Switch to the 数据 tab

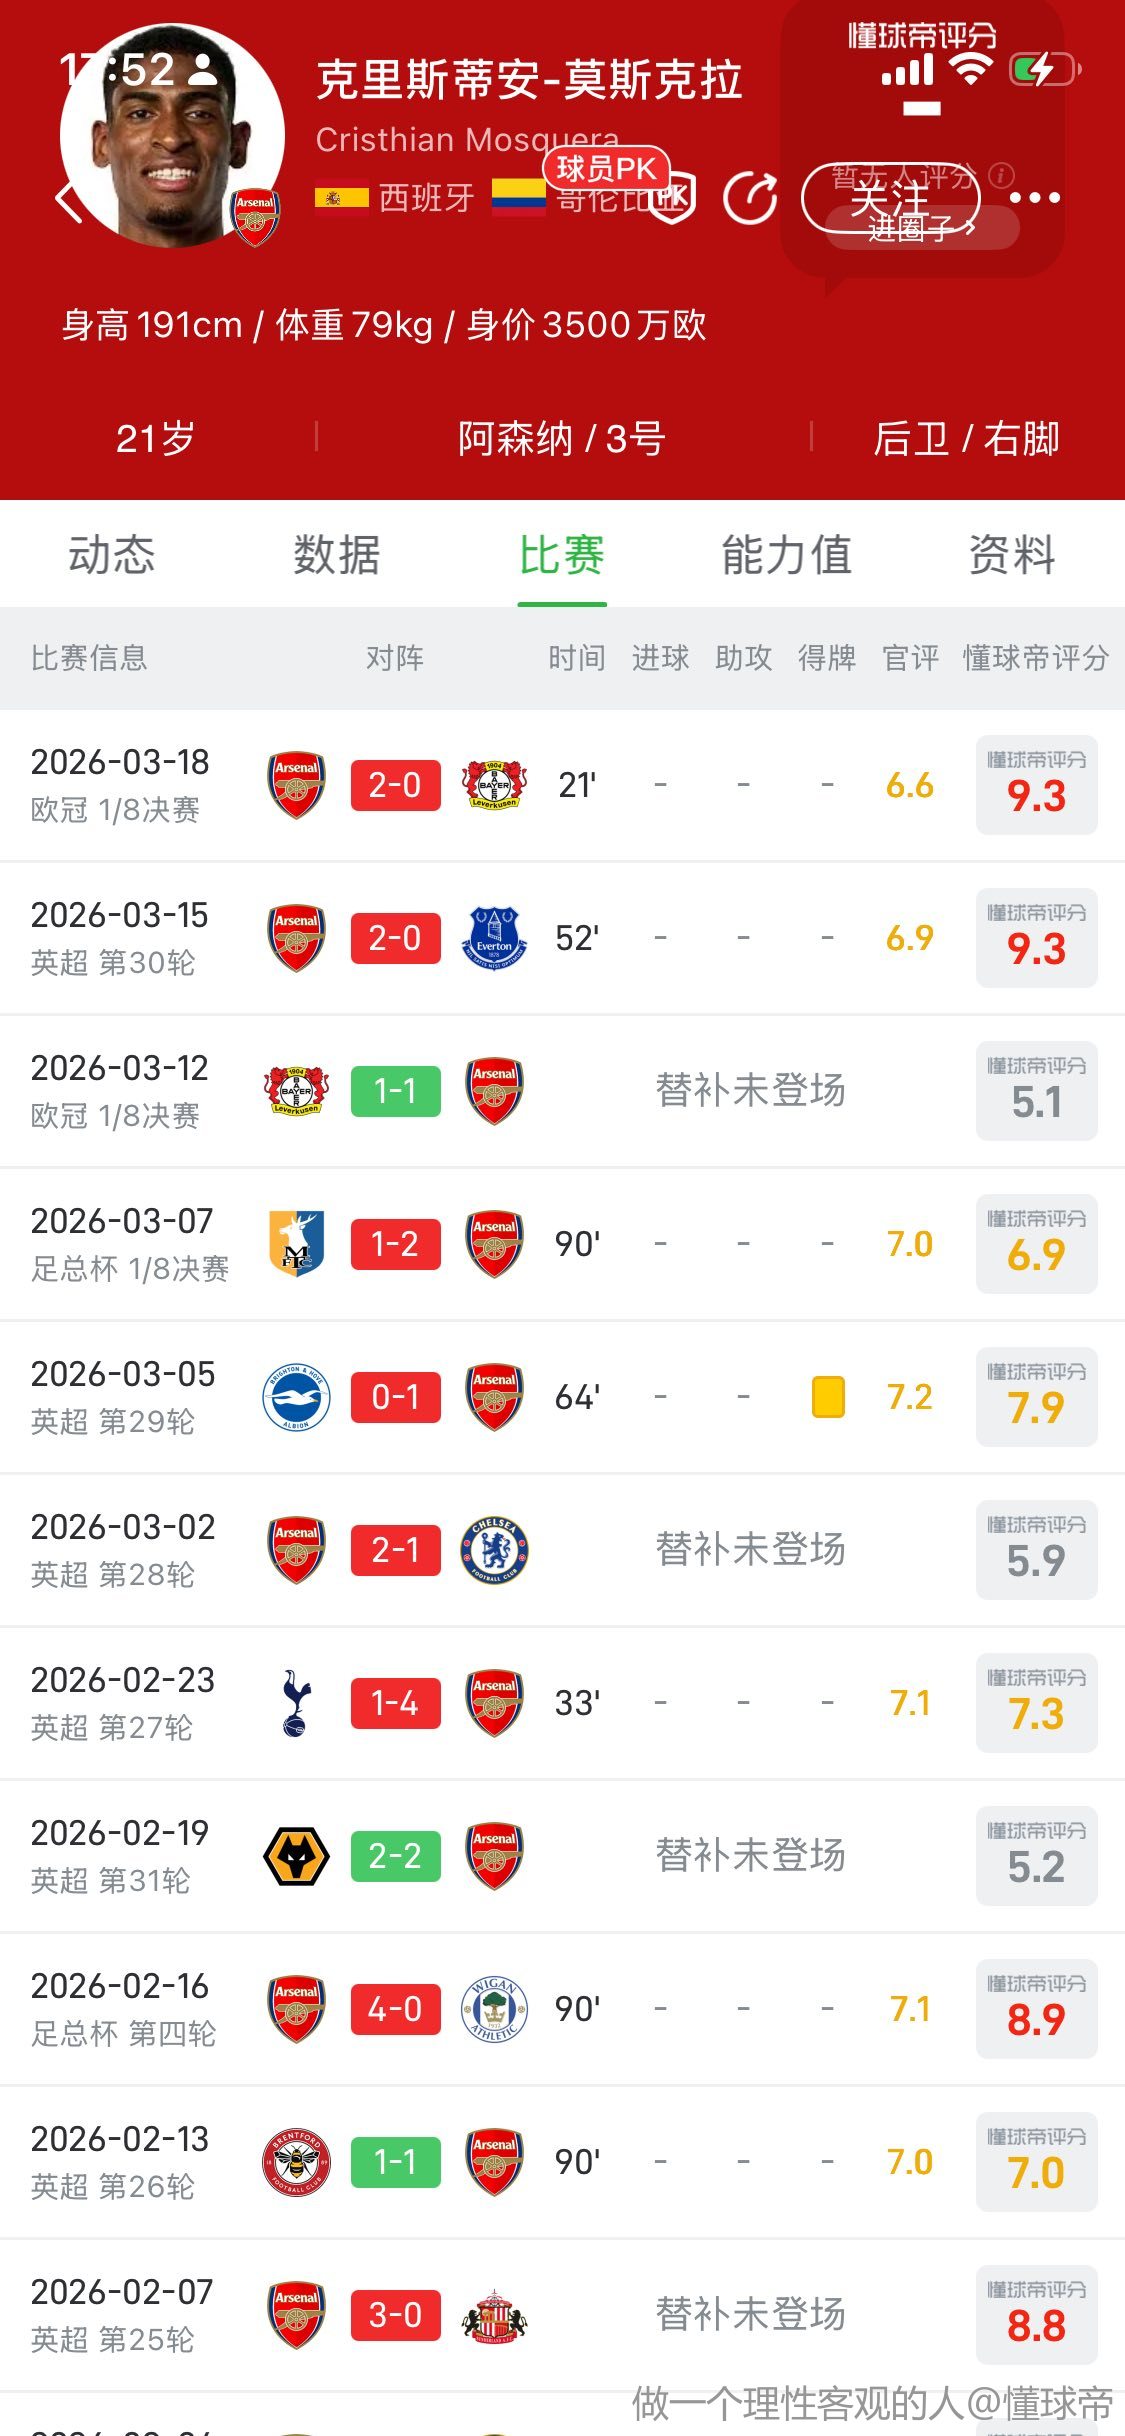point(336,555)
